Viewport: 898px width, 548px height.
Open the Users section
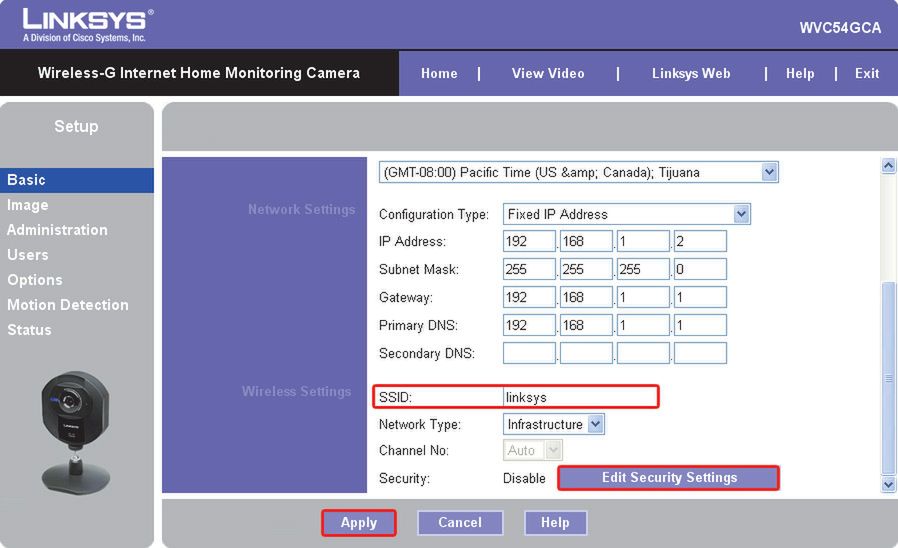[x=27, y=255]
